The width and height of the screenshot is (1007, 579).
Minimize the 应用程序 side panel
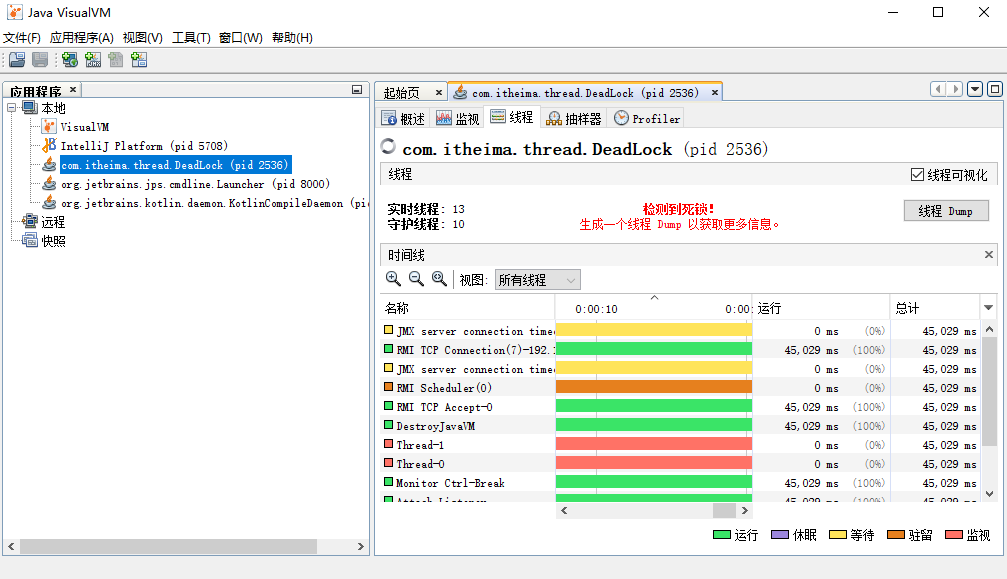pyautogui.click(x=357, y=90)
